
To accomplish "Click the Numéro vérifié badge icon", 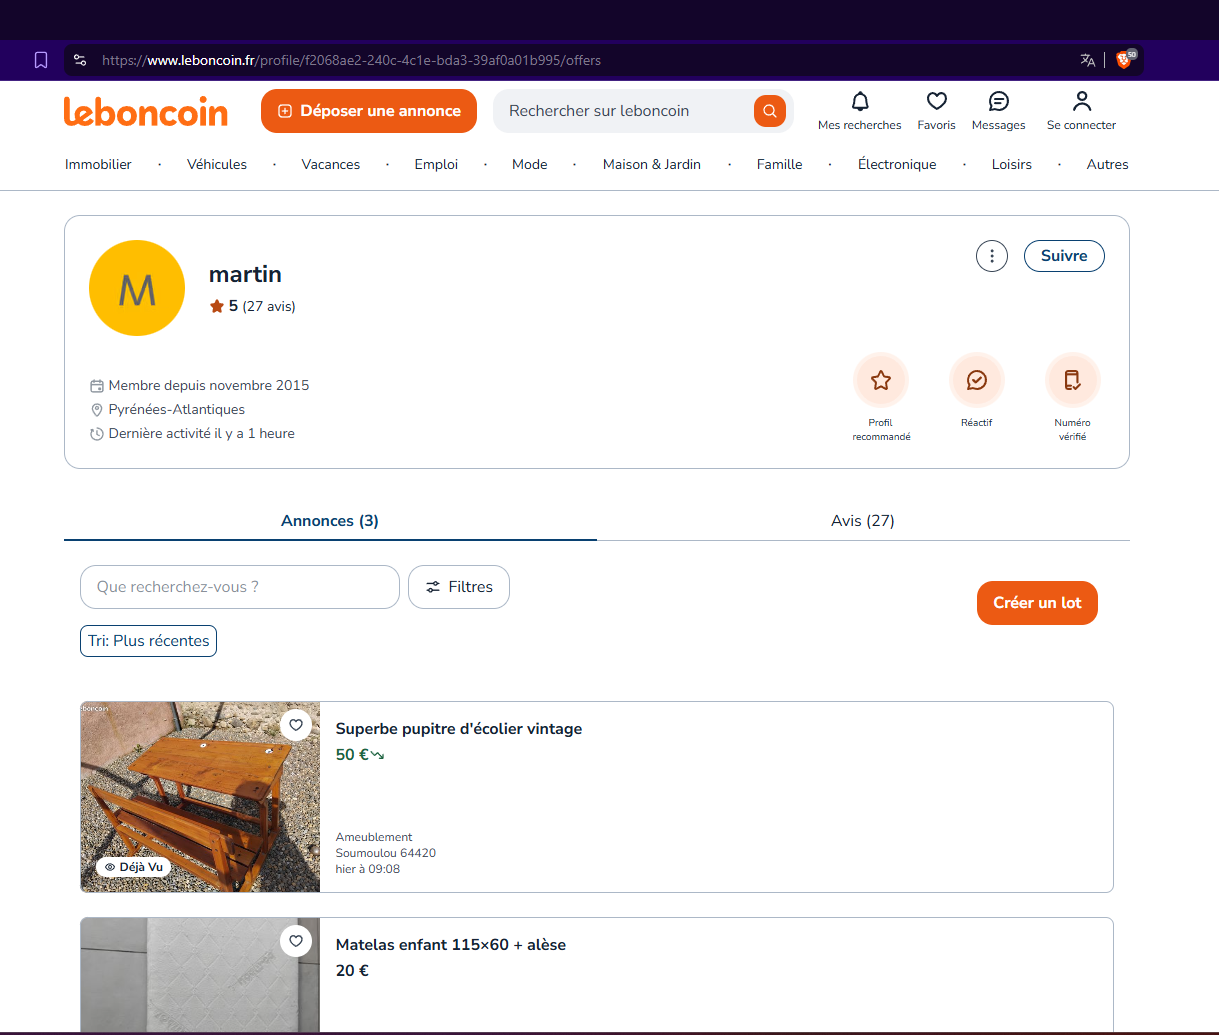I will coord(1073,380).
